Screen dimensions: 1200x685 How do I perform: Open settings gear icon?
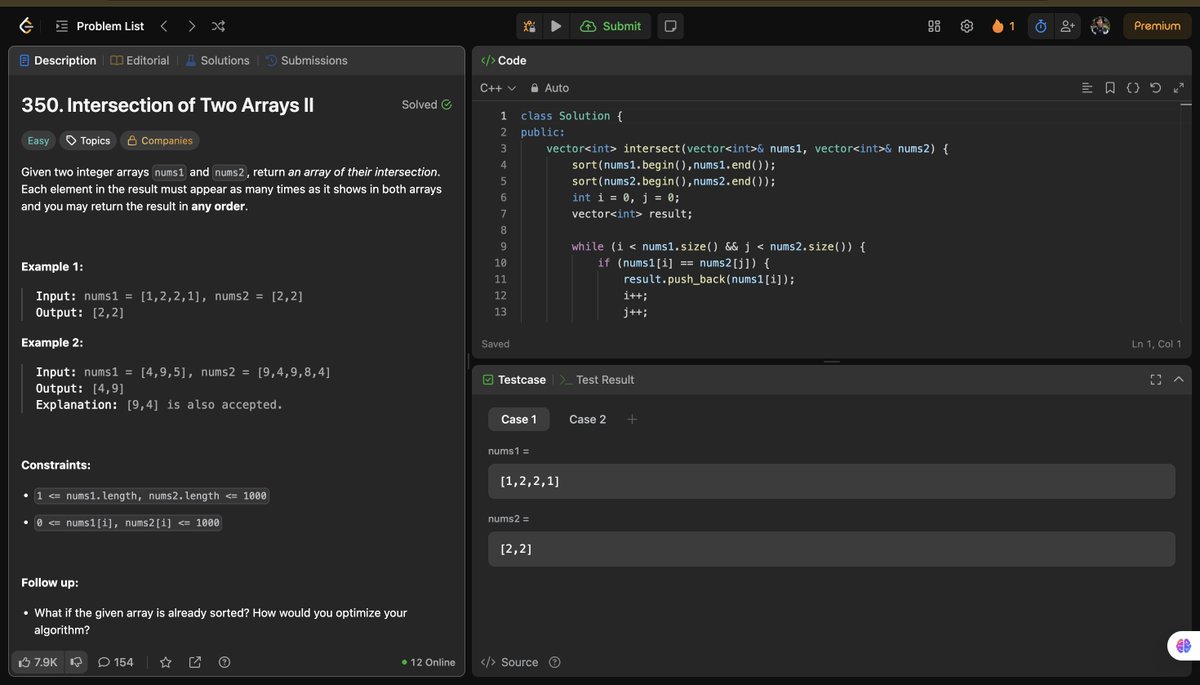tap(967, 26)
